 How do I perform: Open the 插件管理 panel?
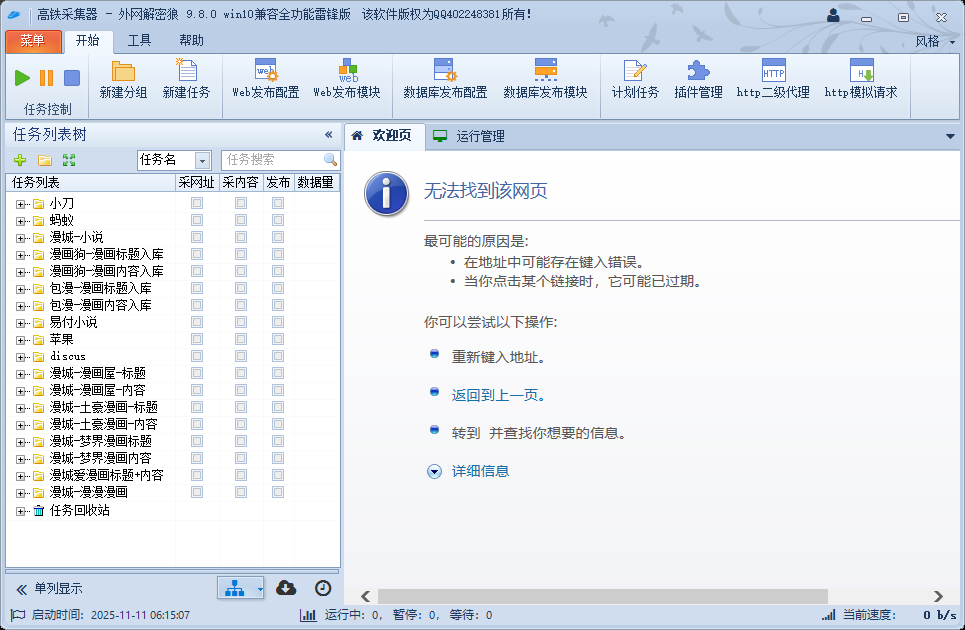click(697, 80)
